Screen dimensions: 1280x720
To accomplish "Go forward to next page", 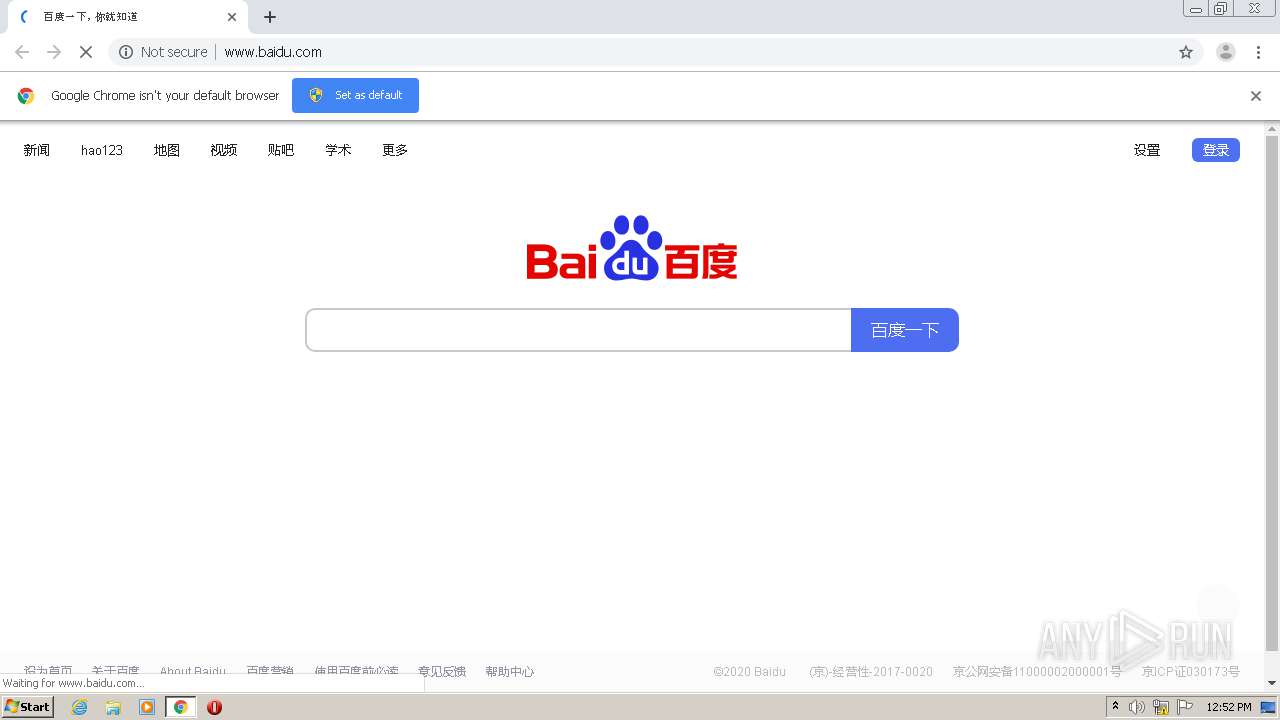I will click(54, 52).
